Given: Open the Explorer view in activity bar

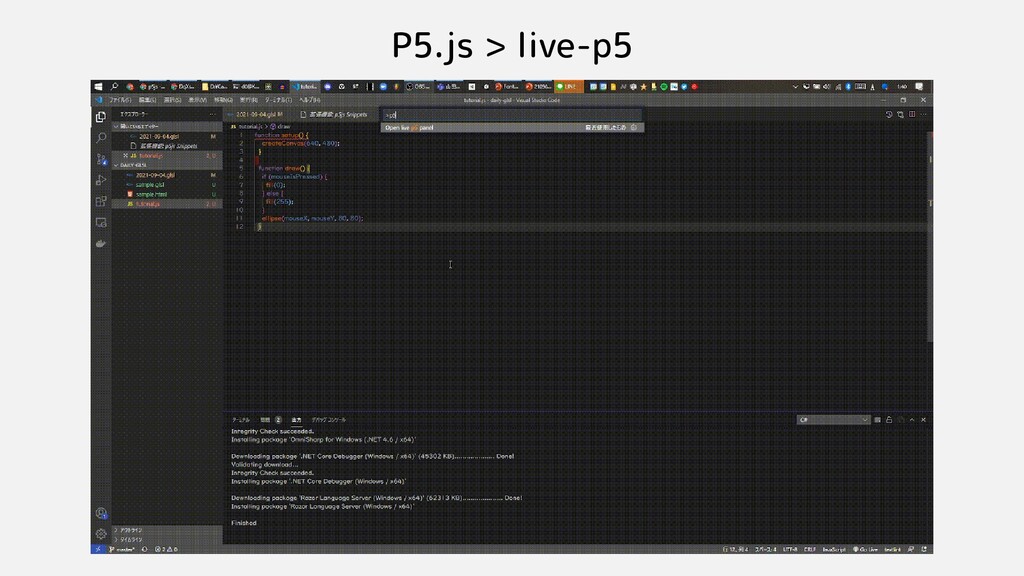Looking at the screenshot, I should [x=101, y=117].
